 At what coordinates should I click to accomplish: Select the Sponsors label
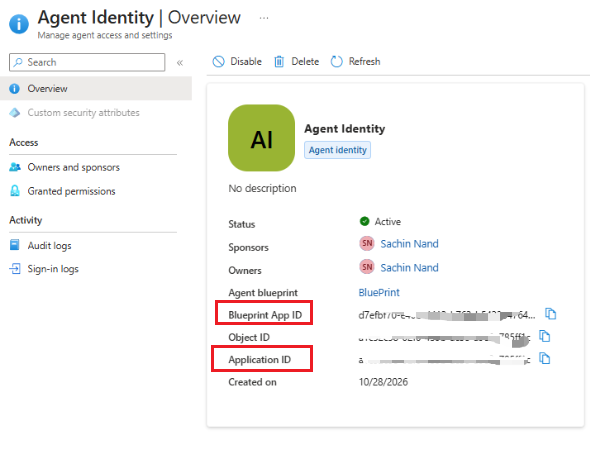(248, 248)
